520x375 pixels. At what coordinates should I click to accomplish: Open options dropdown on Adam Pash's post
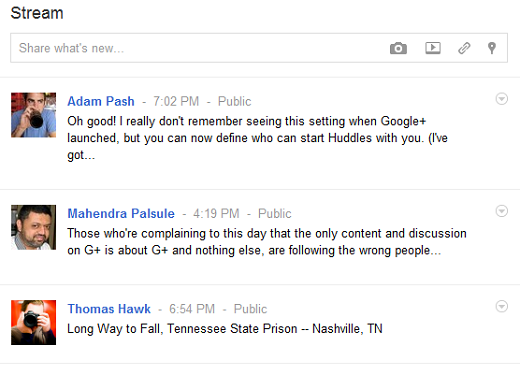click(502, 99)
